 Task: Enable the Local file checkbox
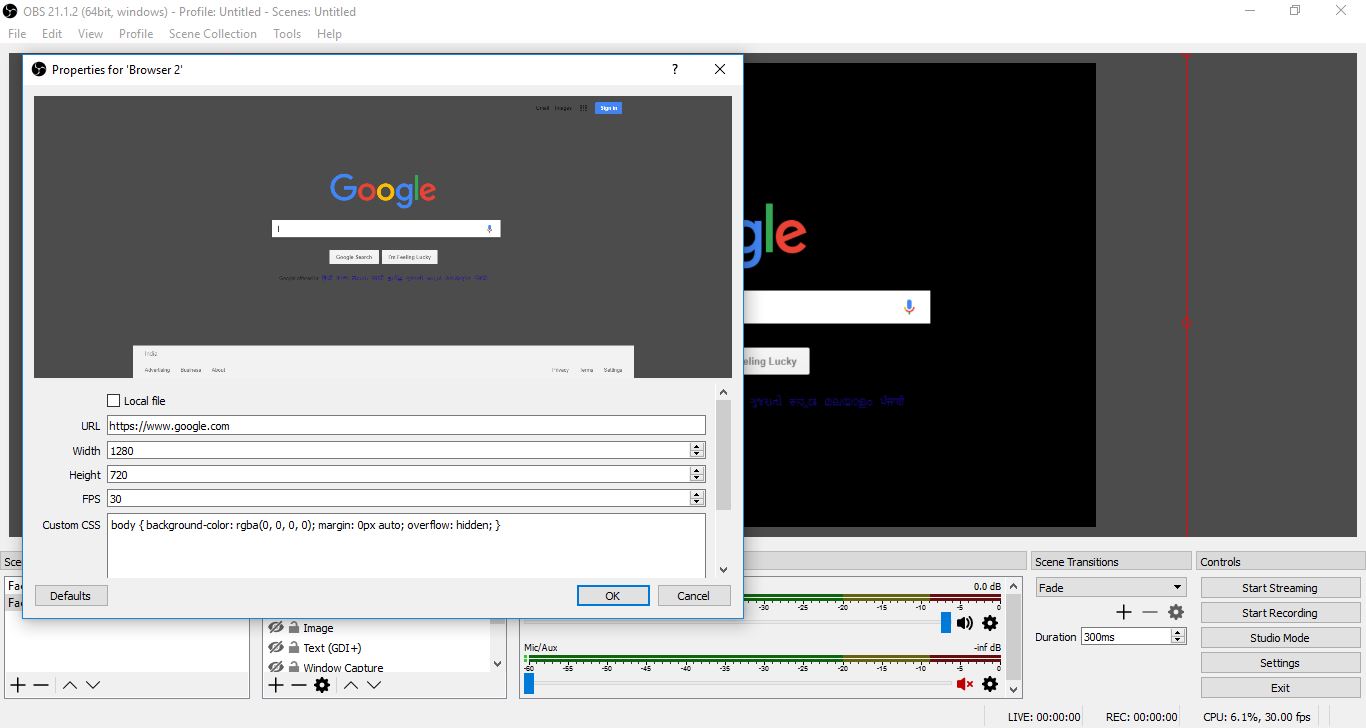(113, 401)
